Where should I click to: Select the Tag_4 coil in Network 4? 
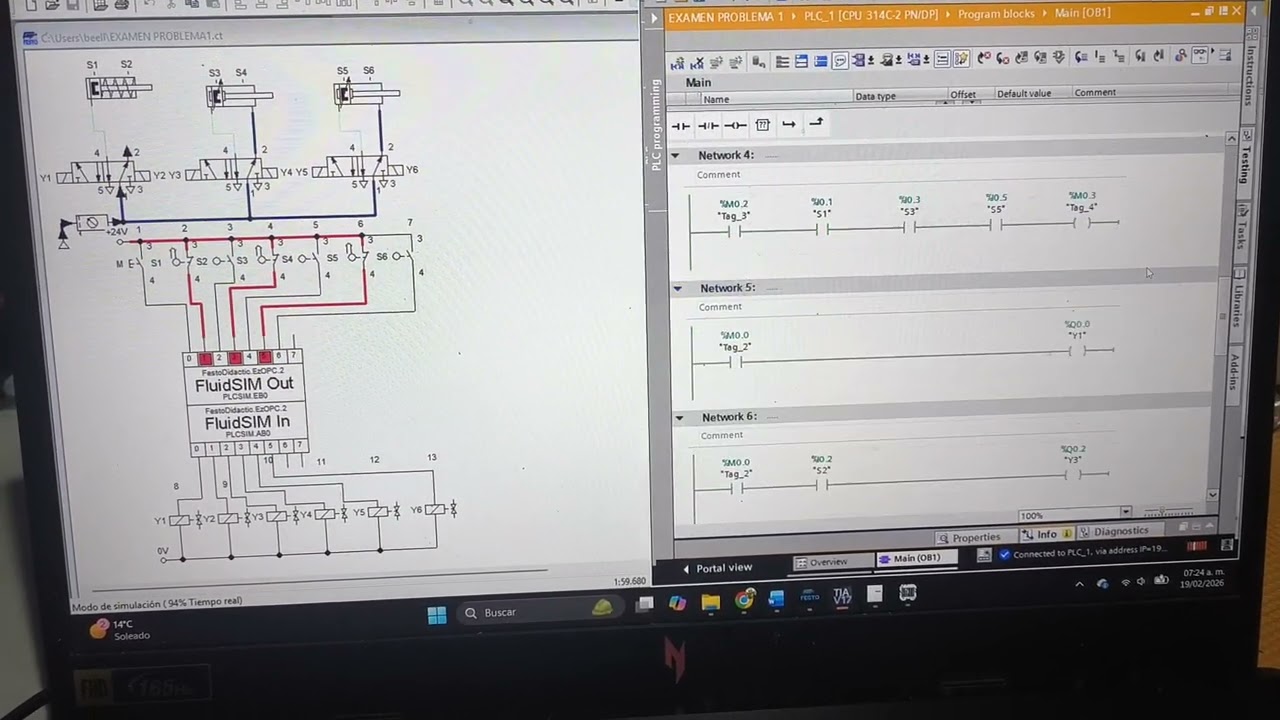pos(1082,222)
